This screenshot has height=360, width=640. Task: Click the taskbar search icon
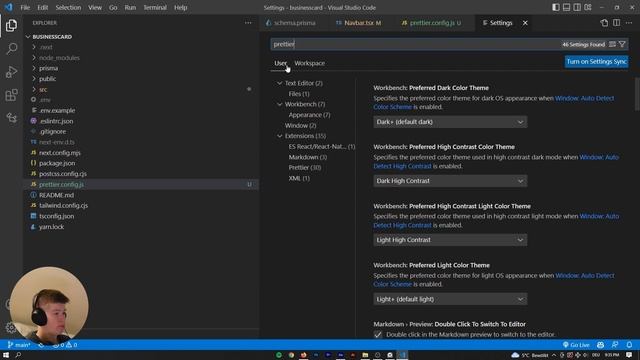tap(18, 355)
